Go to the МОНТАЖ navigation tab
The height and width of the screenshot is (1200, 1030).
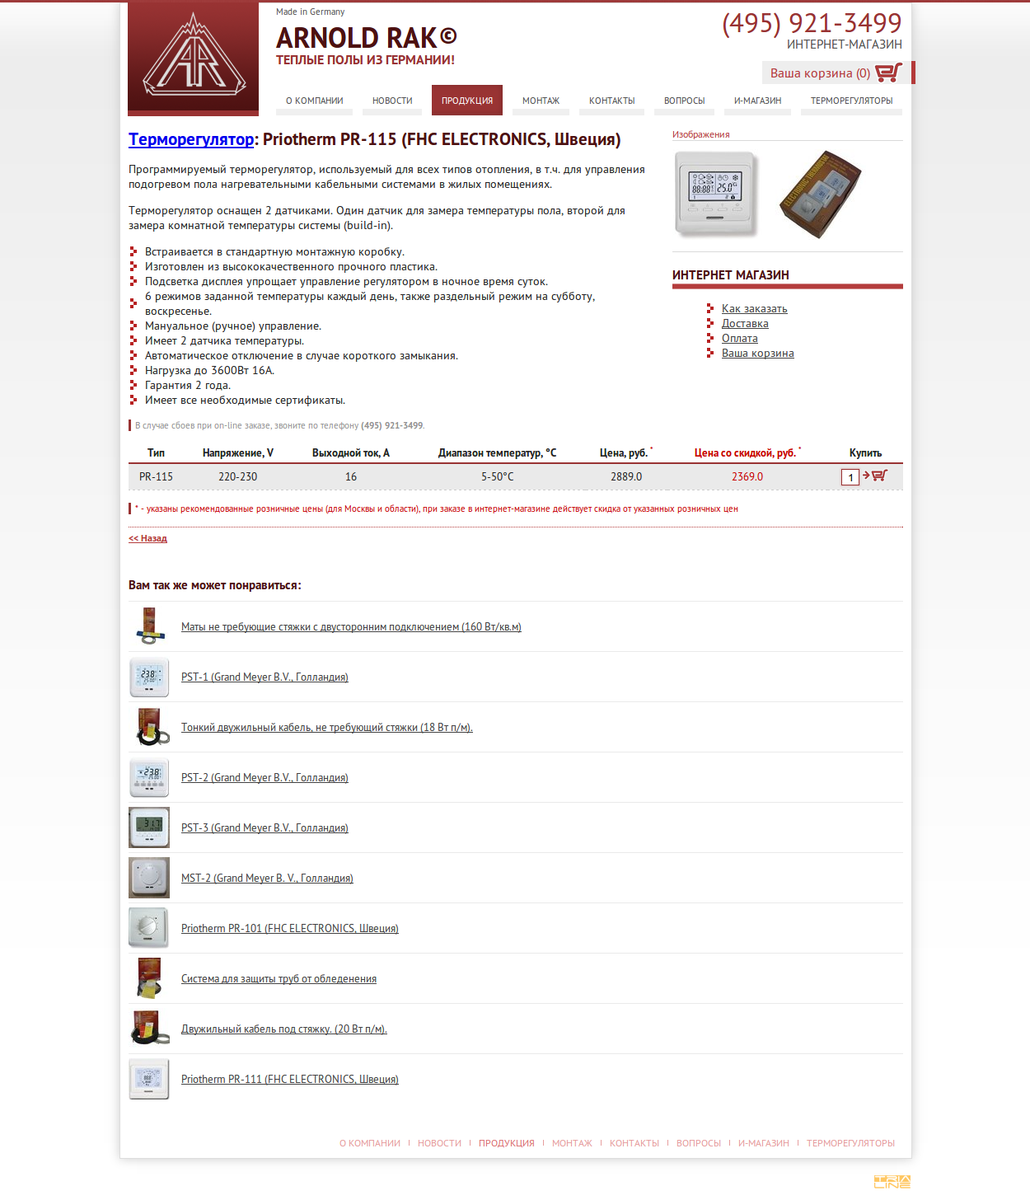point(541,101)
